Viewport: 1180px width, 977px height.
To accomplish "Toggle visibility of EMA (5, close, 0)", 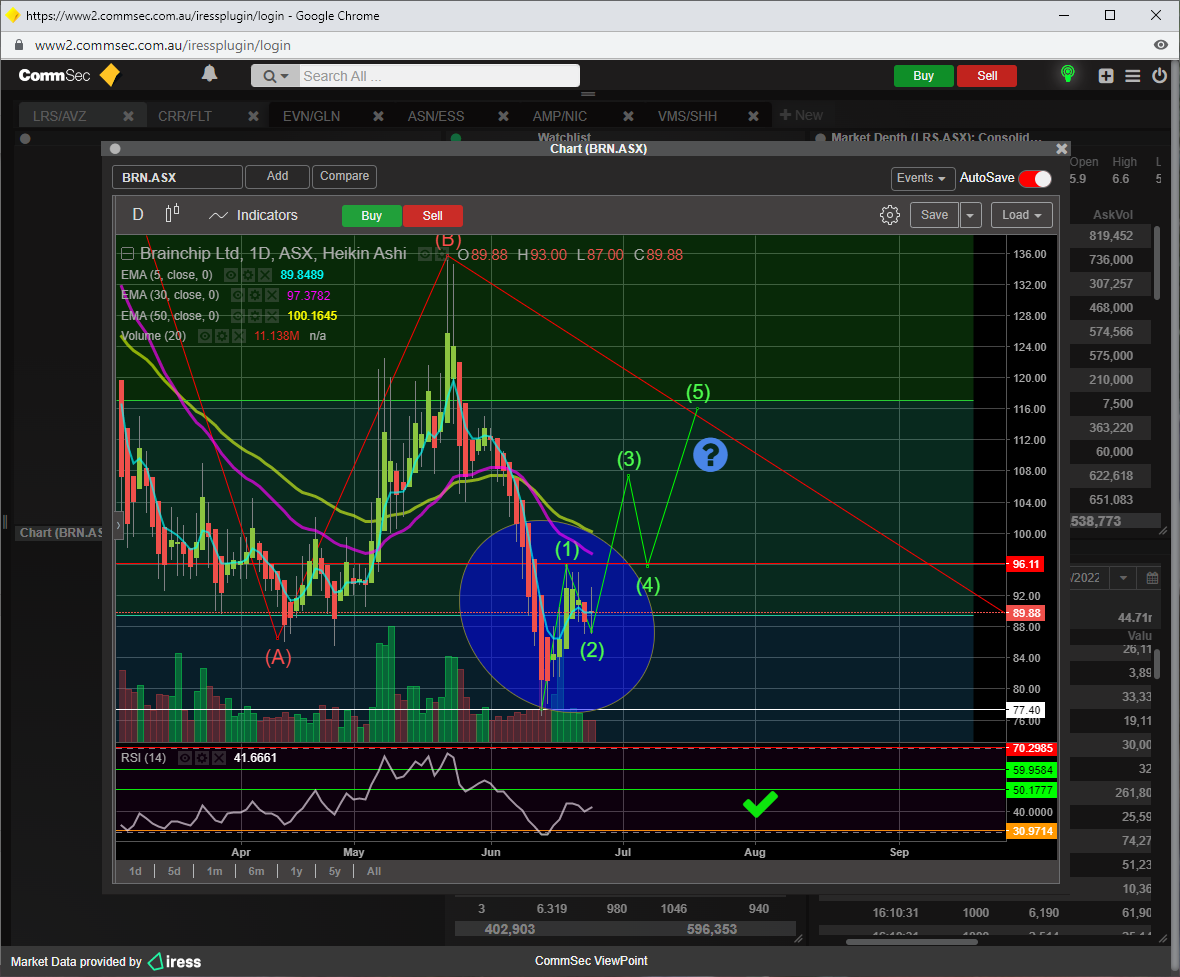I will [x=232, y=275].
